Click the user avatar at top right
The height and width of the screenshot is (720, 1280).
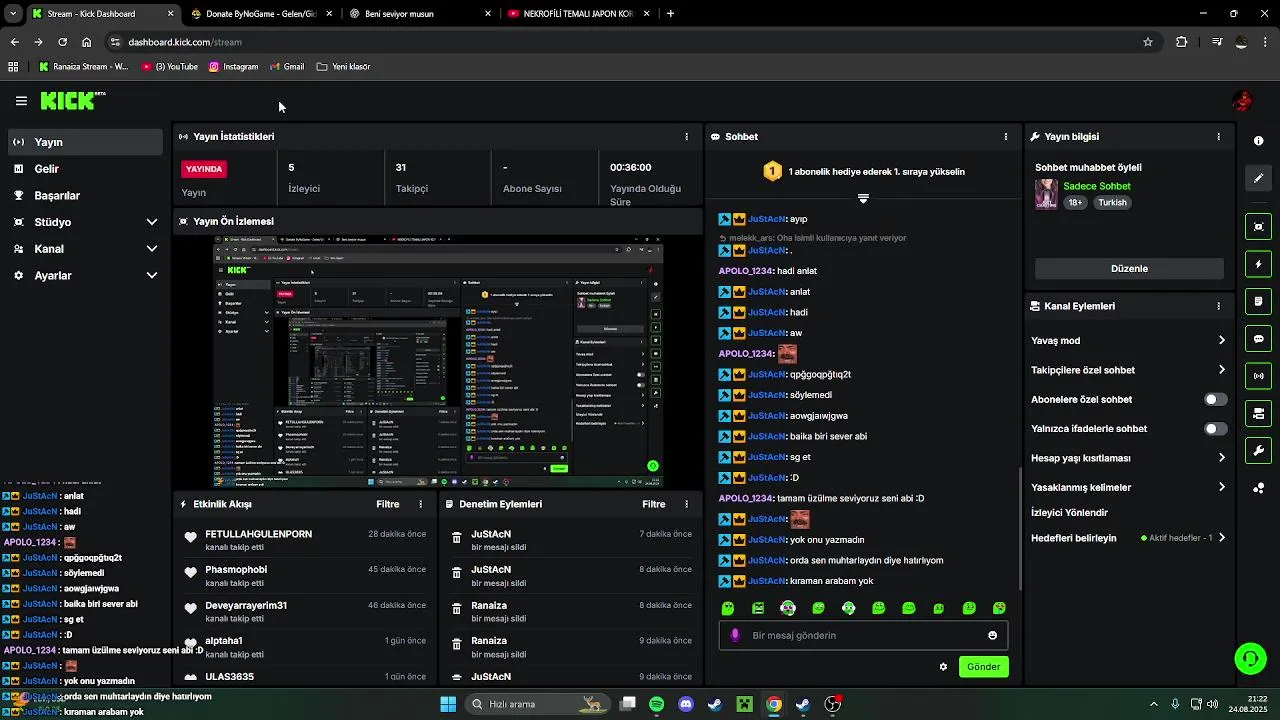1242,101
